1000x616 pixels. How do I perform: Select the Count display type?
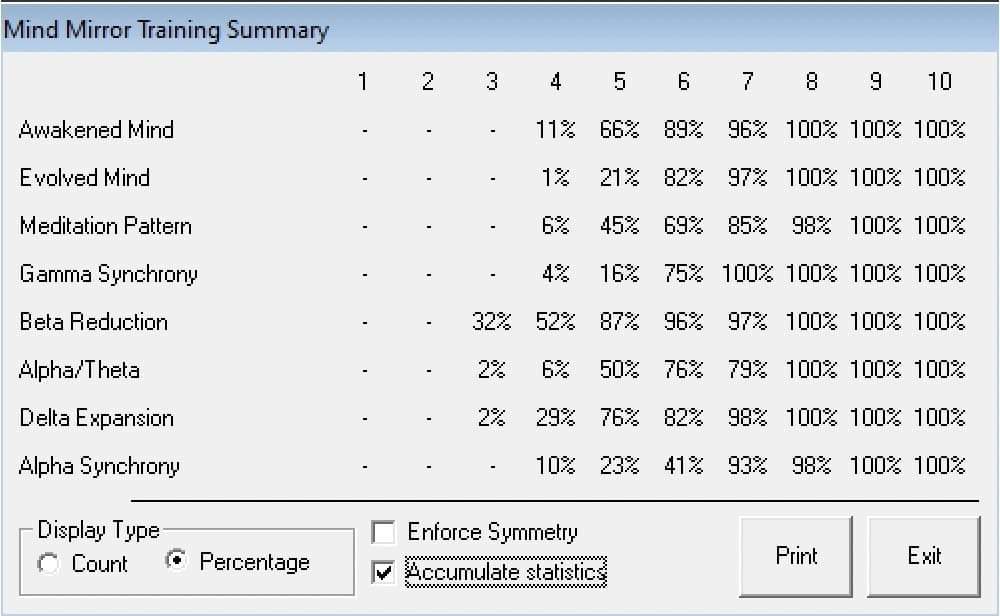tap(48, 564)
